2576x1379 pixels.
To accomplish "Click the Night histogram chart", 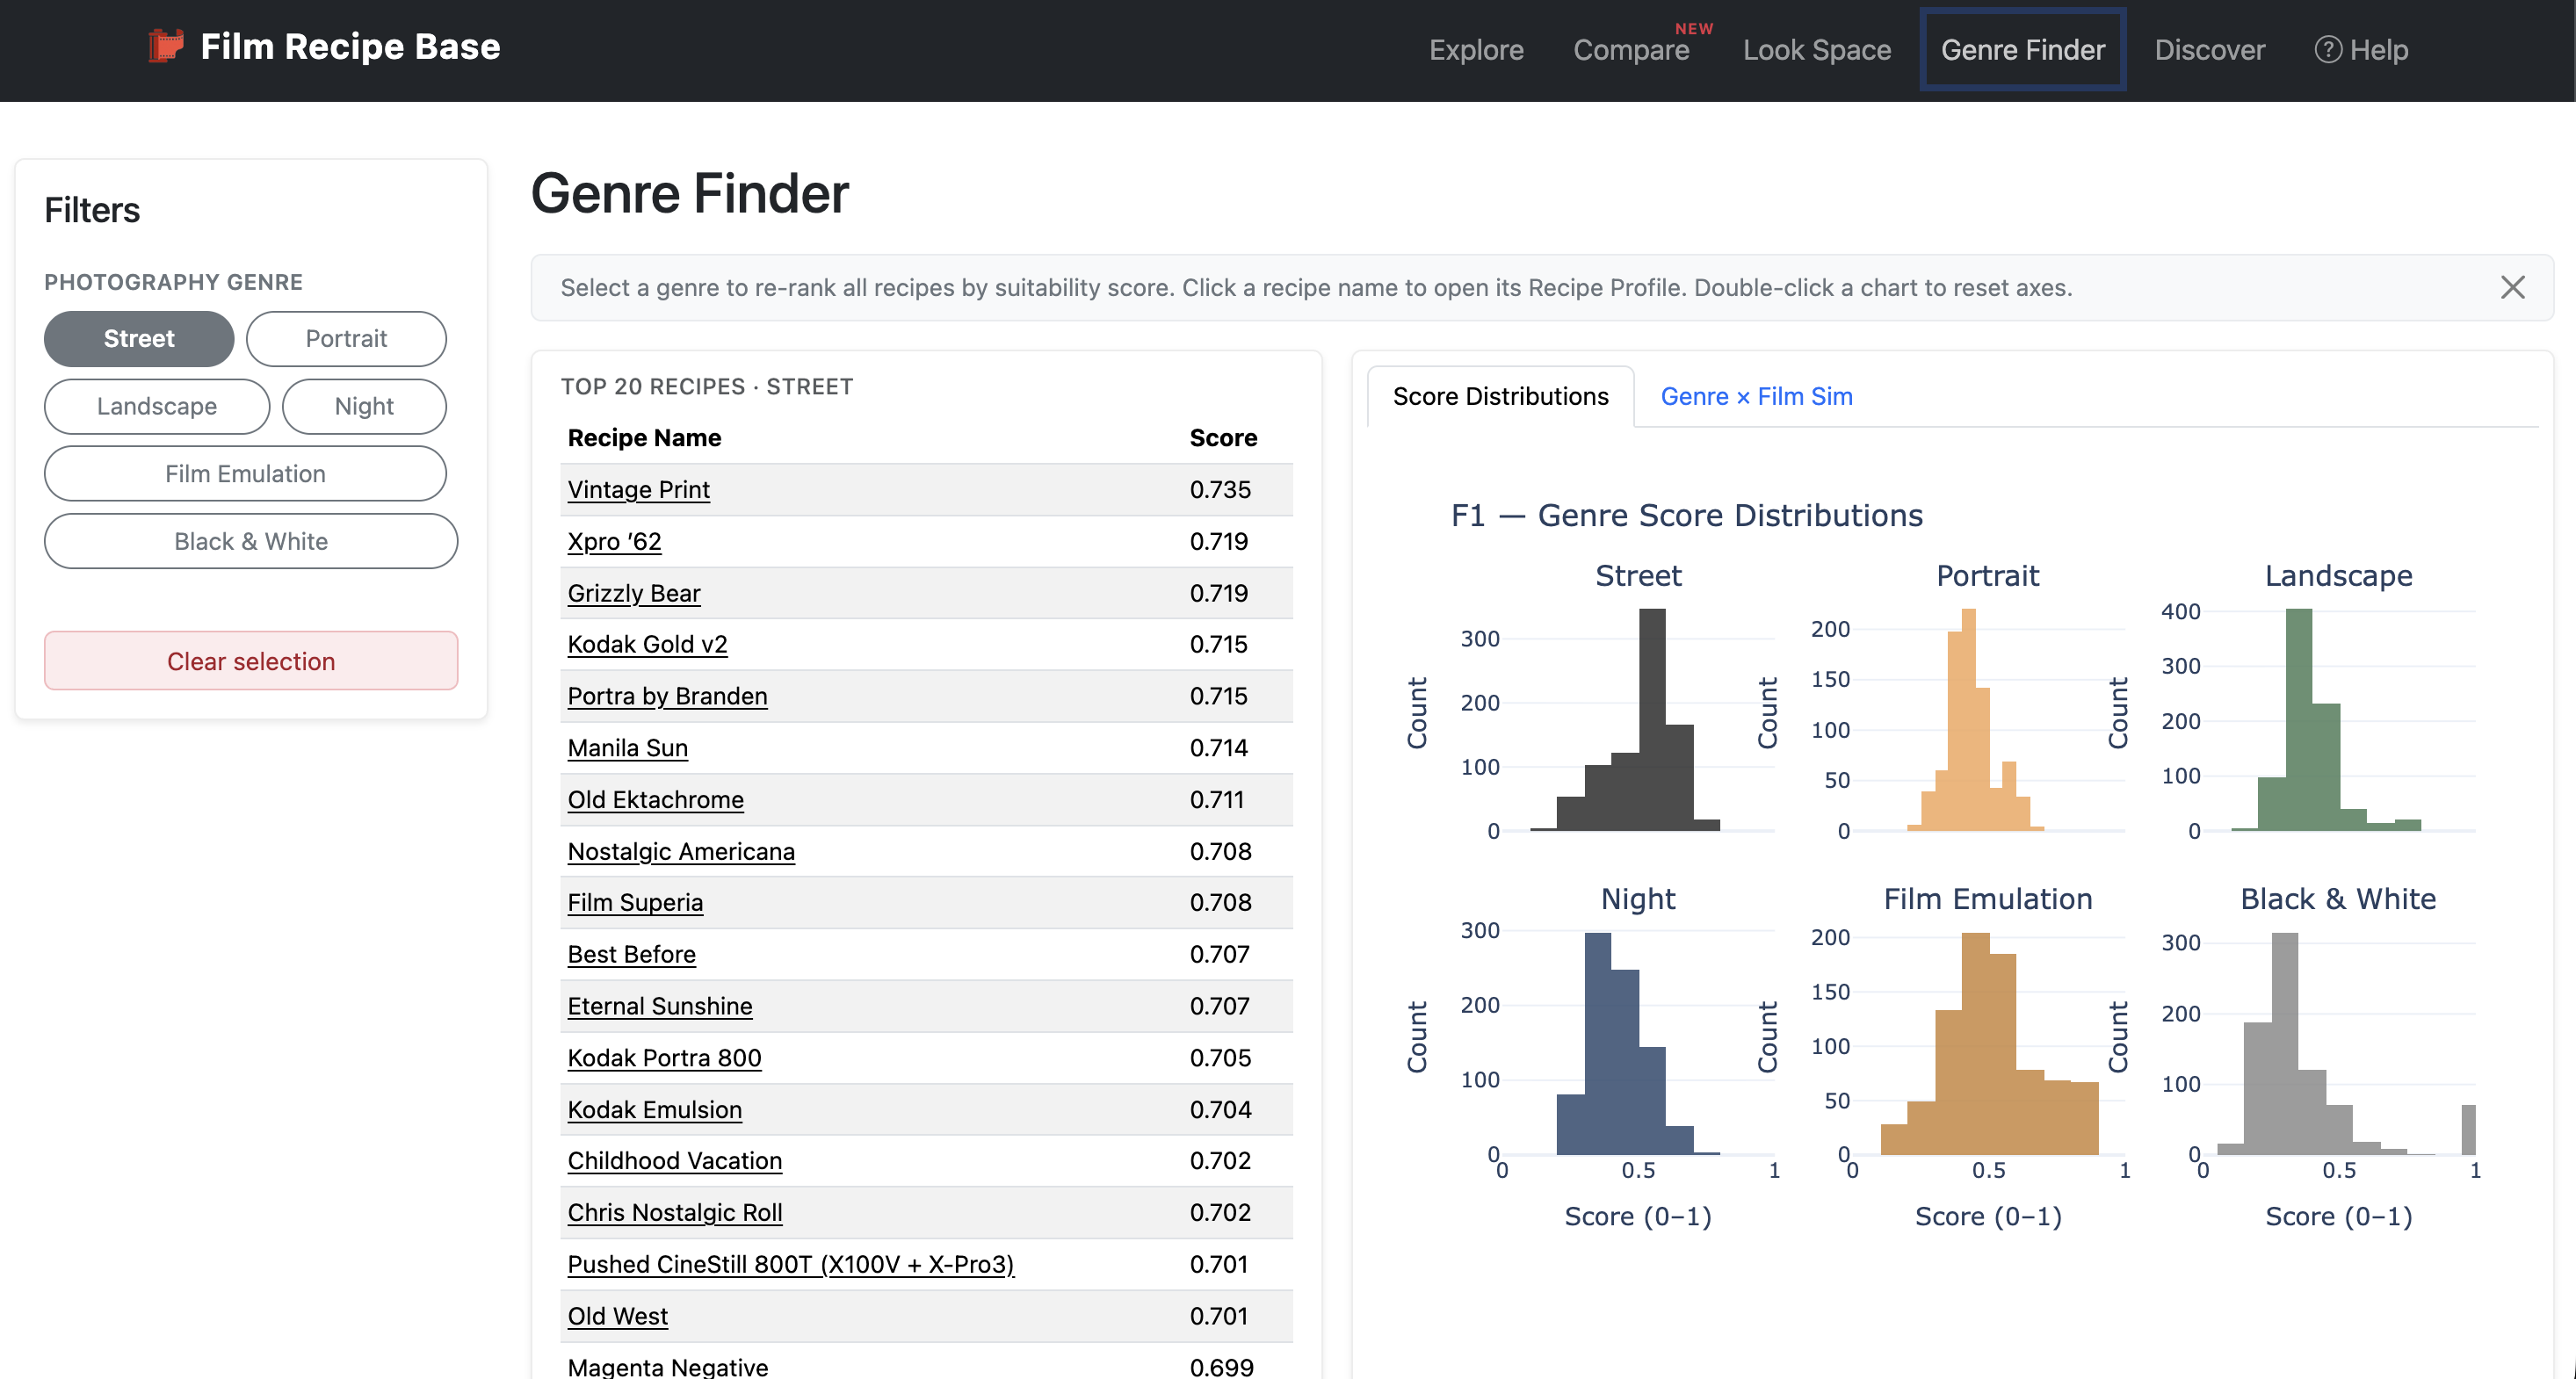I will 1638,1044.
